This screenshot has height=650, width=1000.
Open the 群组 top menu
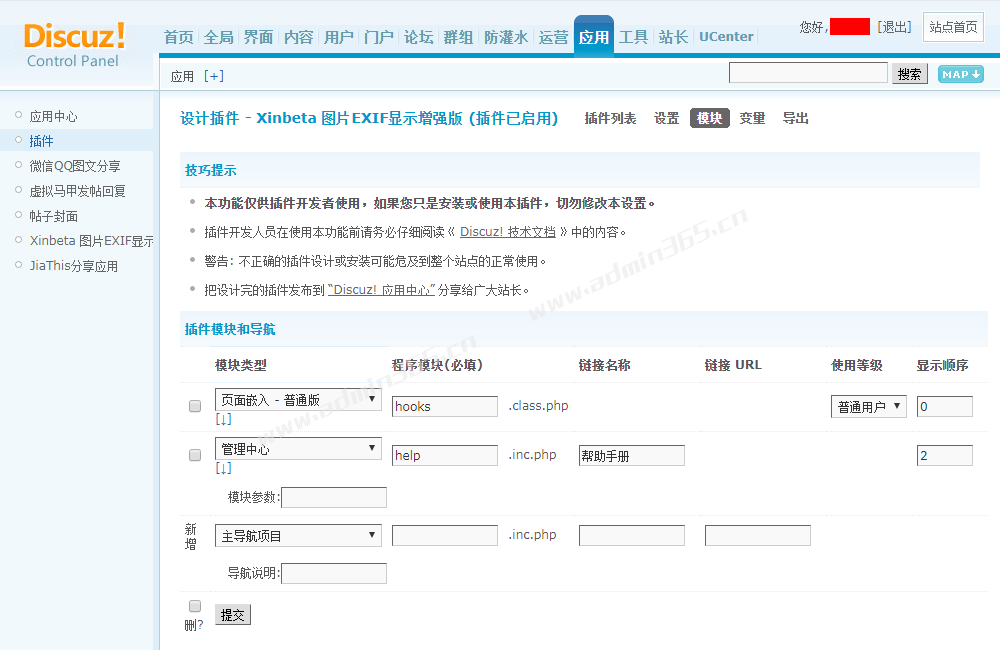tap(459, 37)
